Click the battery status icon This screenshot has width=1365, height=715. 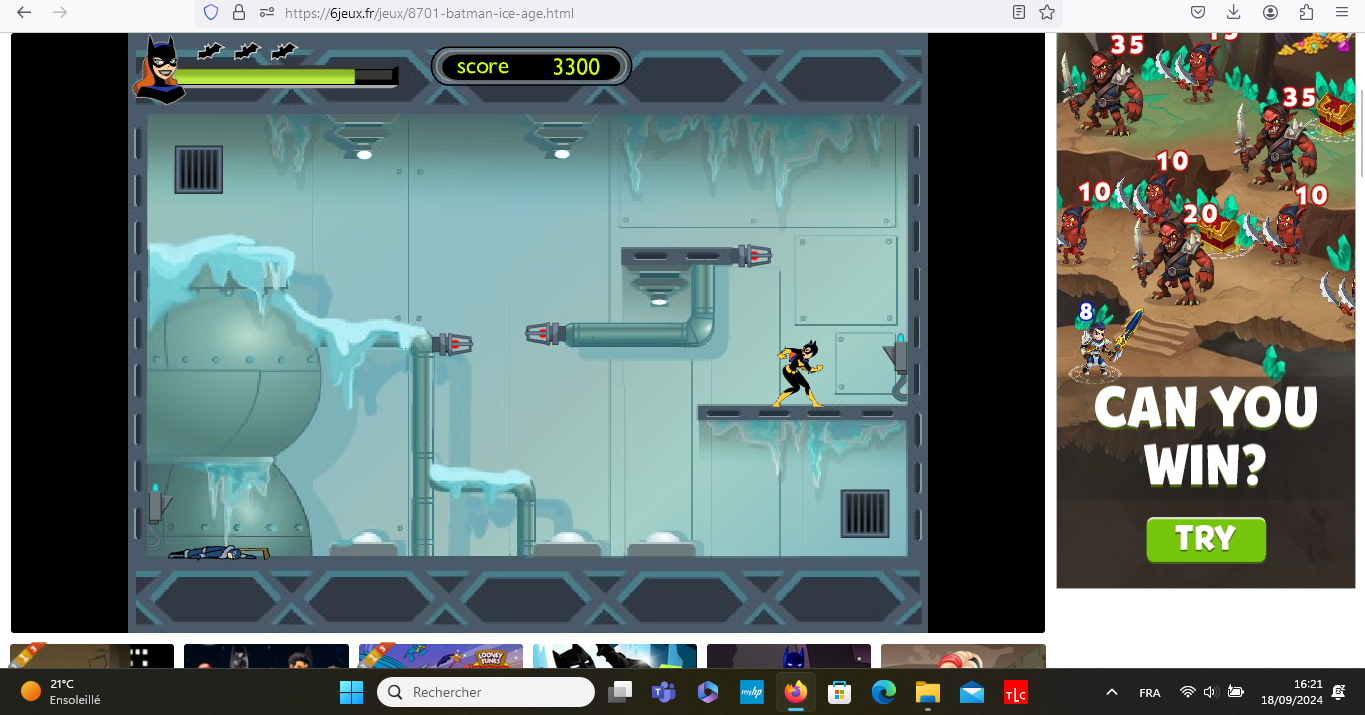1236,692
